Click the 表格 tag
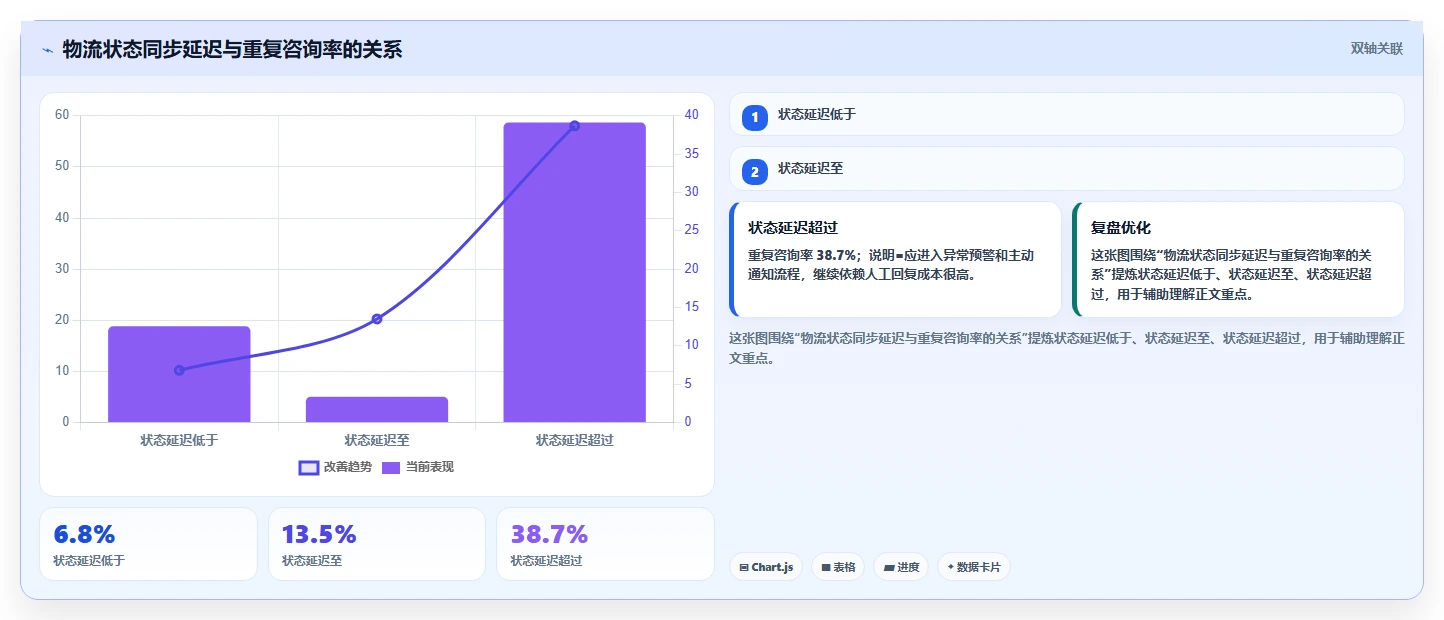The height and width of the screenshot is (620, 1444). pyautogui.click(x=838, y=567)
